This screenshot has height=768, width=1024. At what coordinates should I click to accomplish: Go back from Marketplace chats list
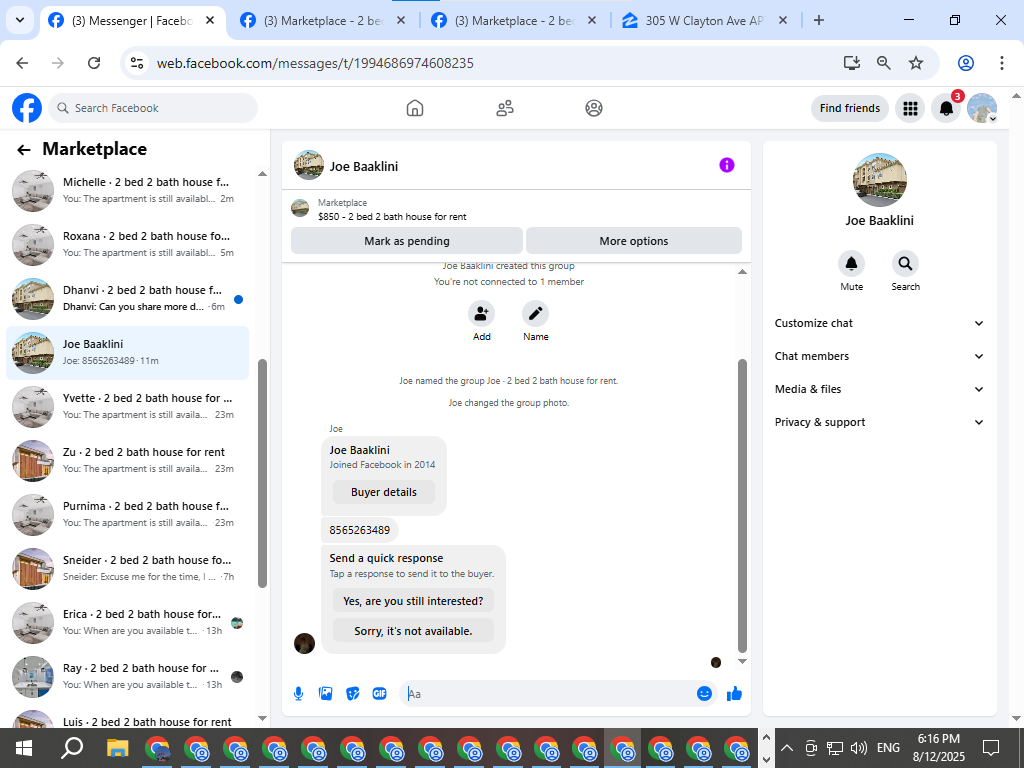24,150
